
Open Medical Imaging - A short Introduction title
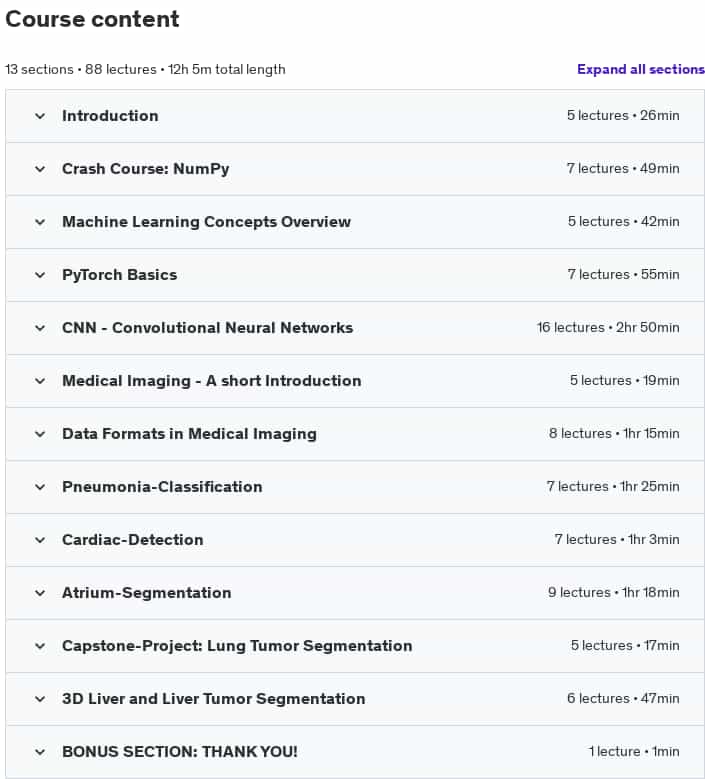tap(212, 381)
